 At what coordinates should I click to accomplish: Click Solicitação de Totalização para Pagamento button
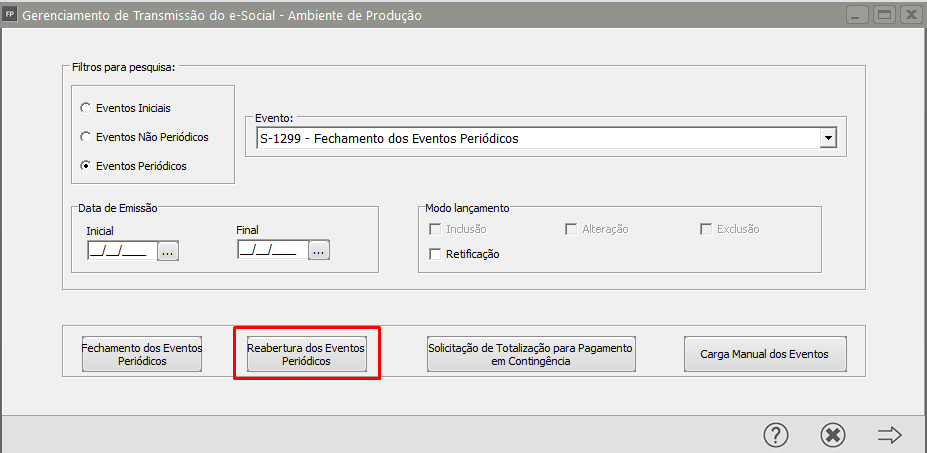(x=531, y=354)
